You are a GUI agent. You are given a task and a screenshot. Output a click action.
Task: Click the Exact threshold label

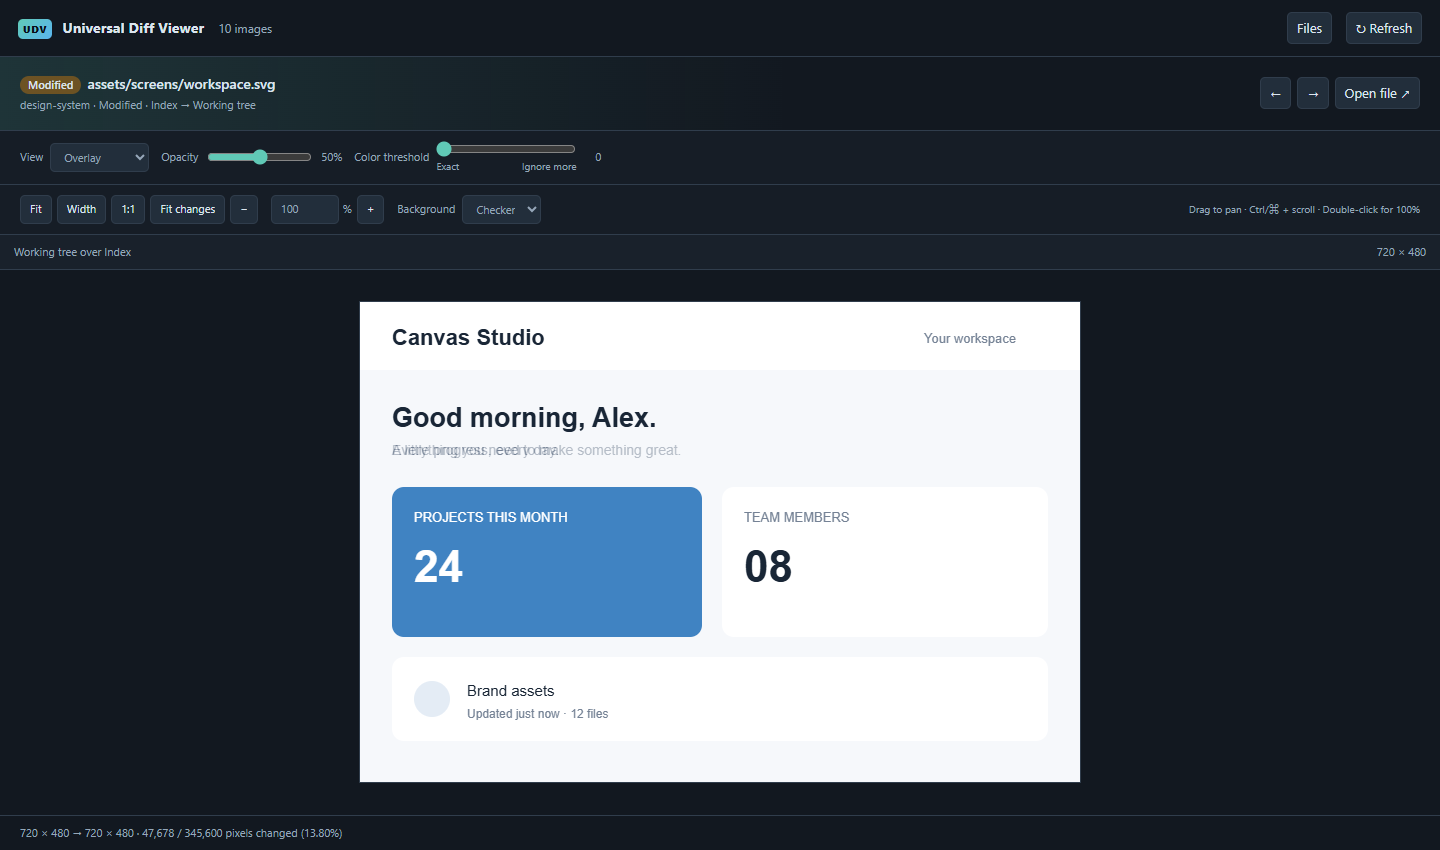click(448, 167)
